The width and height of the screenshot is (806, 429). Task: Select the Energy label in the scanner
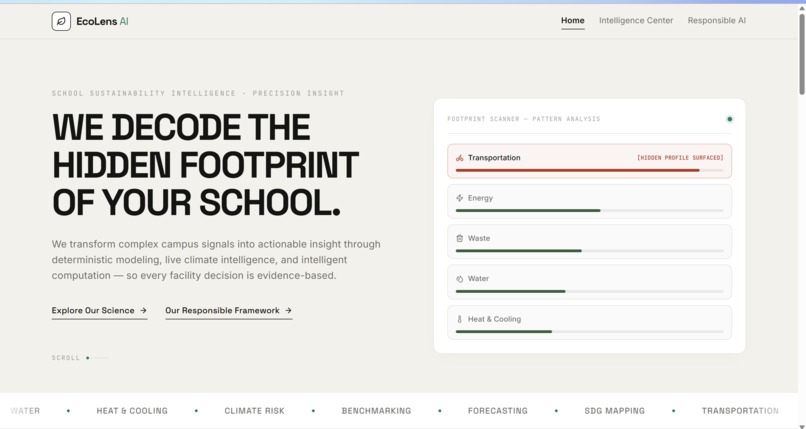(480, 198)
